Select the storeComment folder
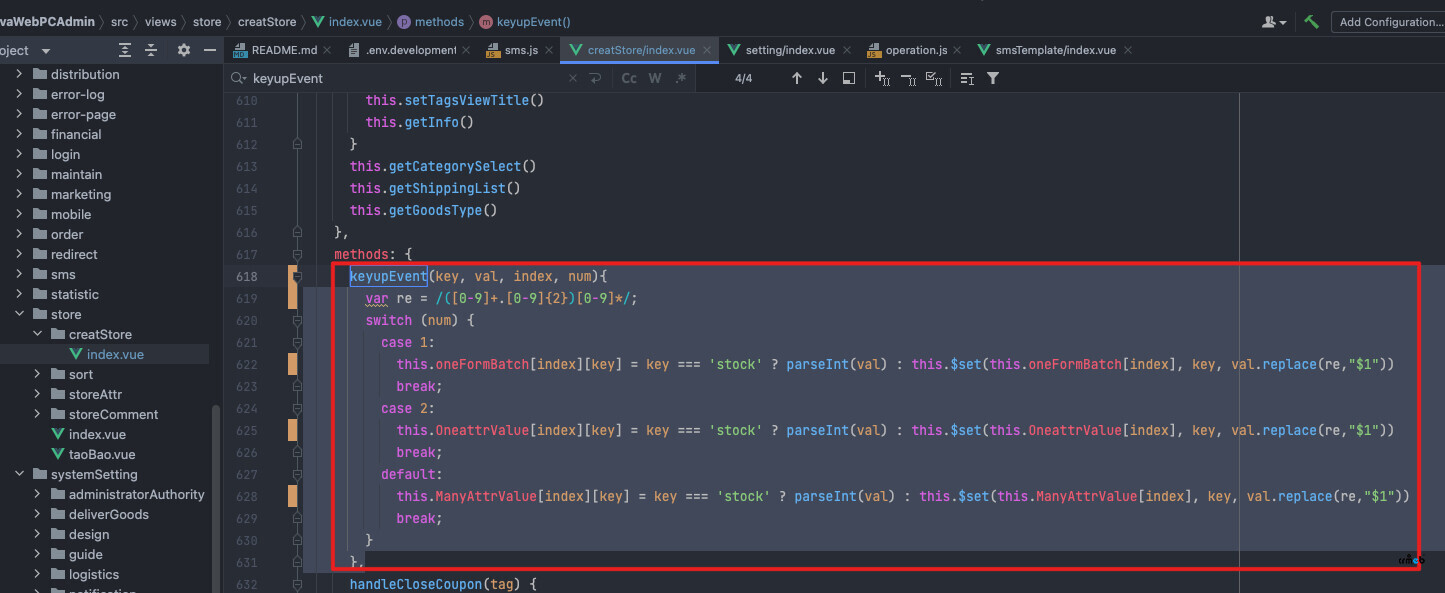Viewport: 1445px width, 593px height. pos(113,414)
